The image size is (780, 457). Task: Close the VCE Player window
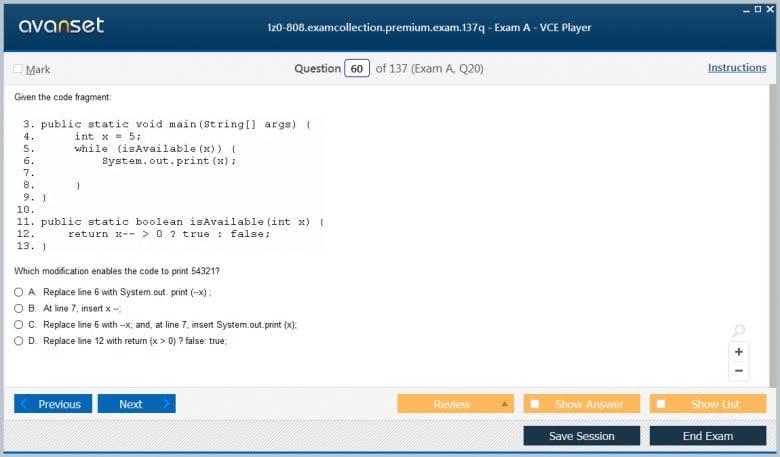[x=770, y=9]
